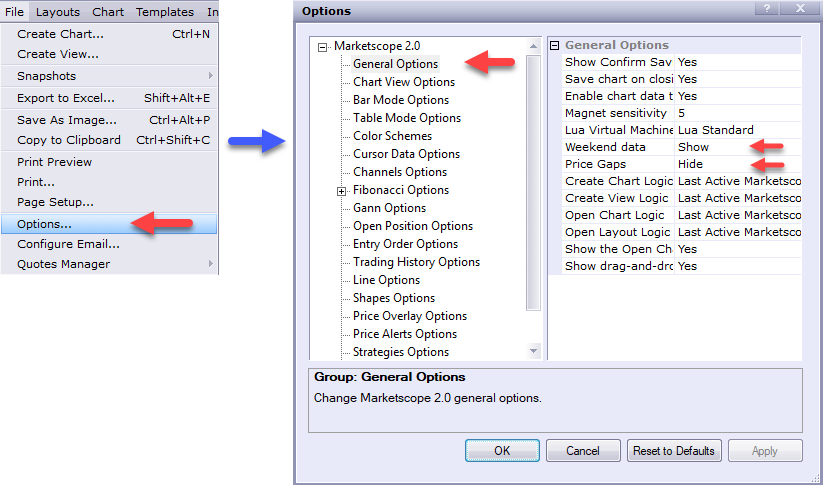Screen dimensions: 823x485
Task: Click the Magnet sensitivity value 5
Action: click(x=738, y=113)
